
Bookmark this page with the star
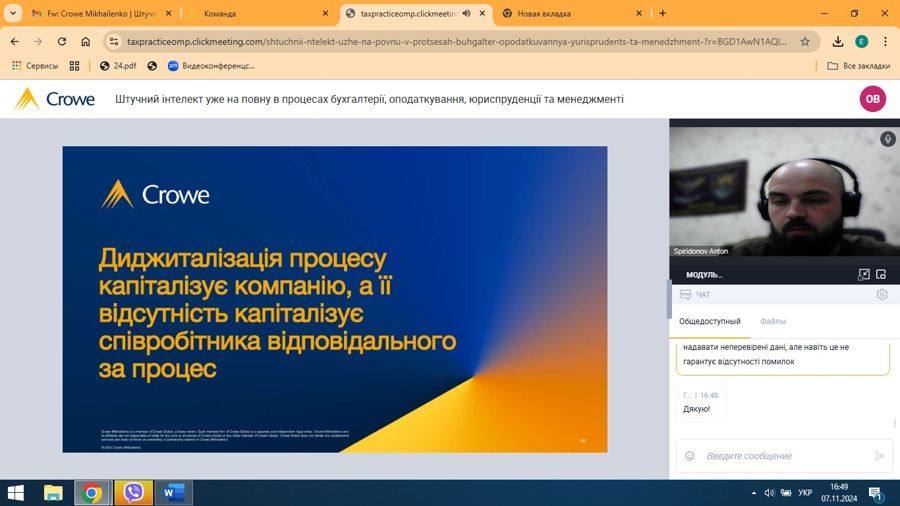[805, 41]
